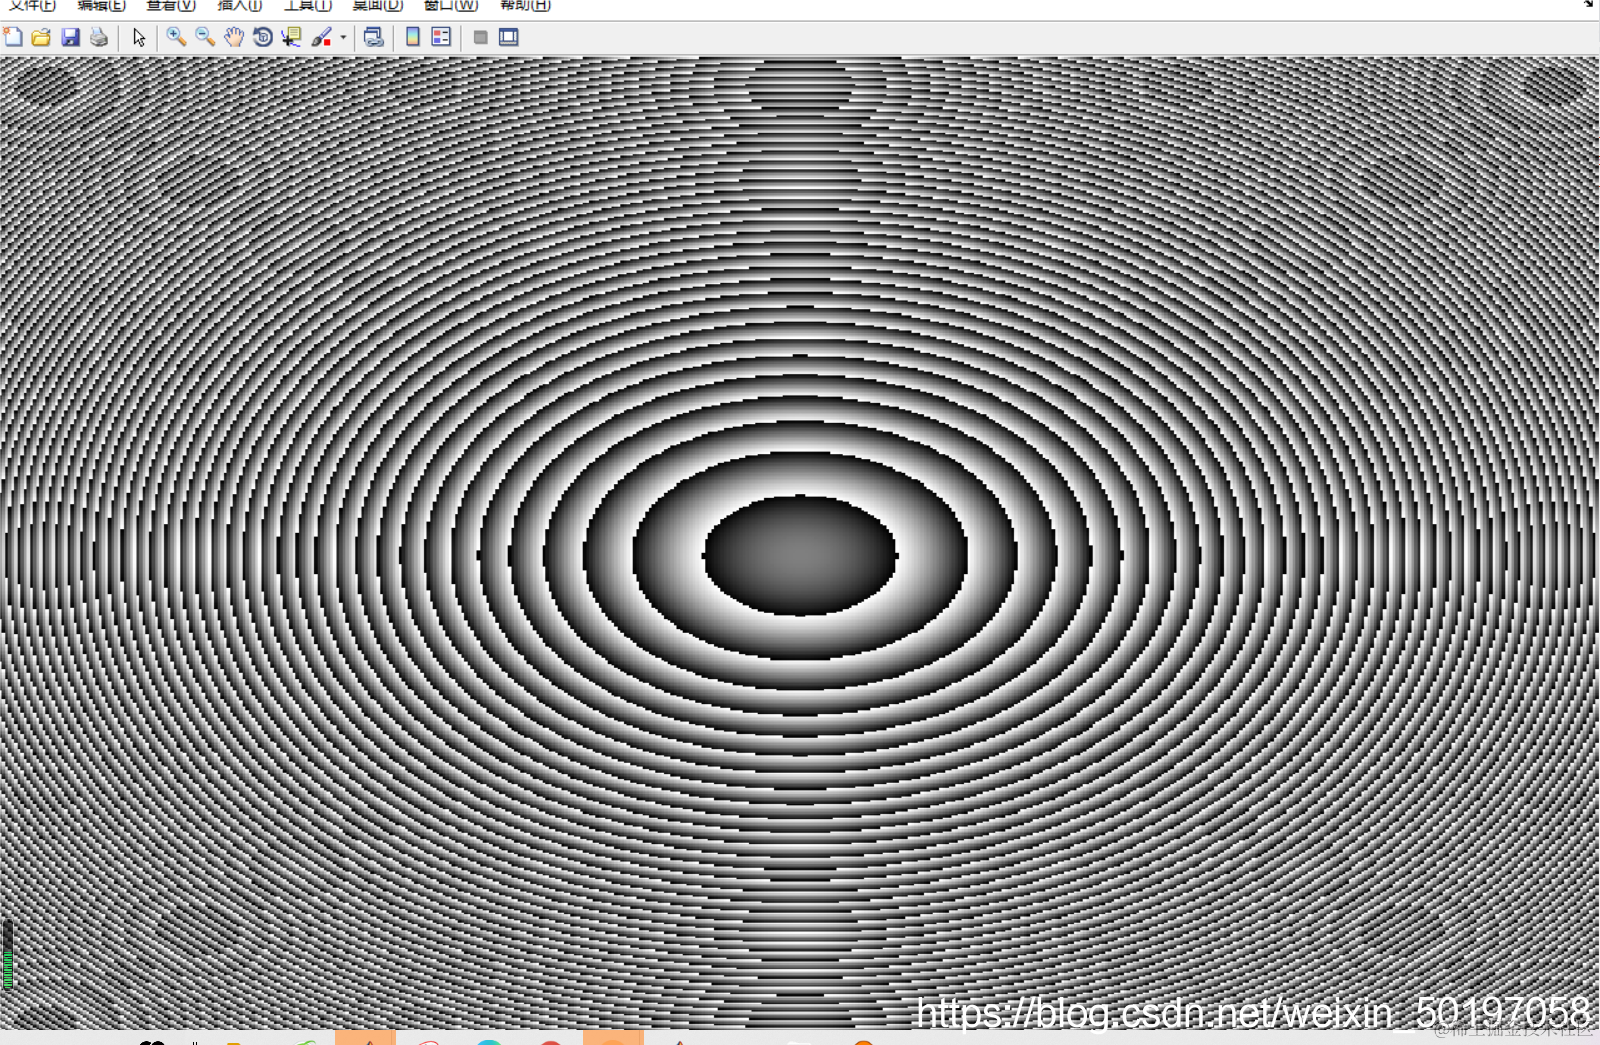Click the Show Plot Tools icon

[509, 37]
